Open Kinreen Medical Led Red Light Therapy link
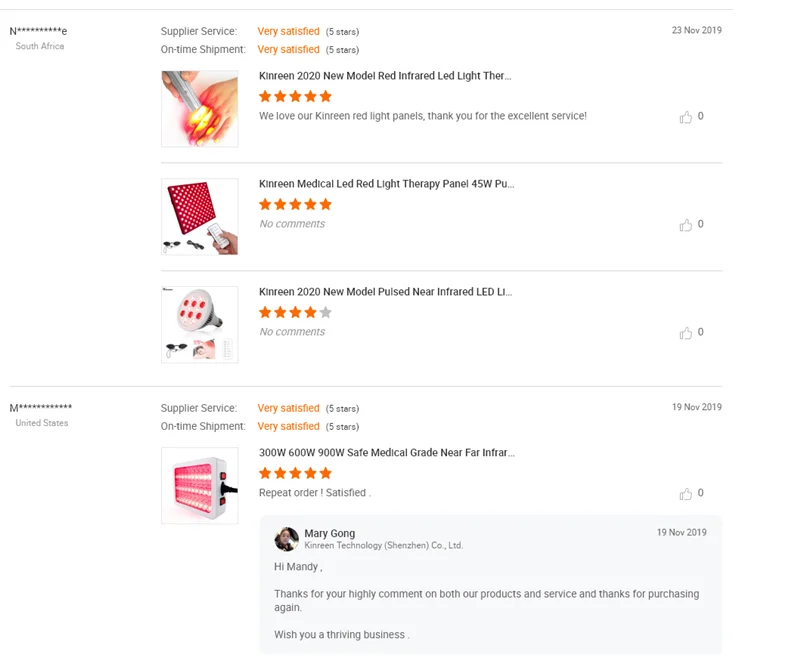800x657 pixels. (x=386, y=184)
